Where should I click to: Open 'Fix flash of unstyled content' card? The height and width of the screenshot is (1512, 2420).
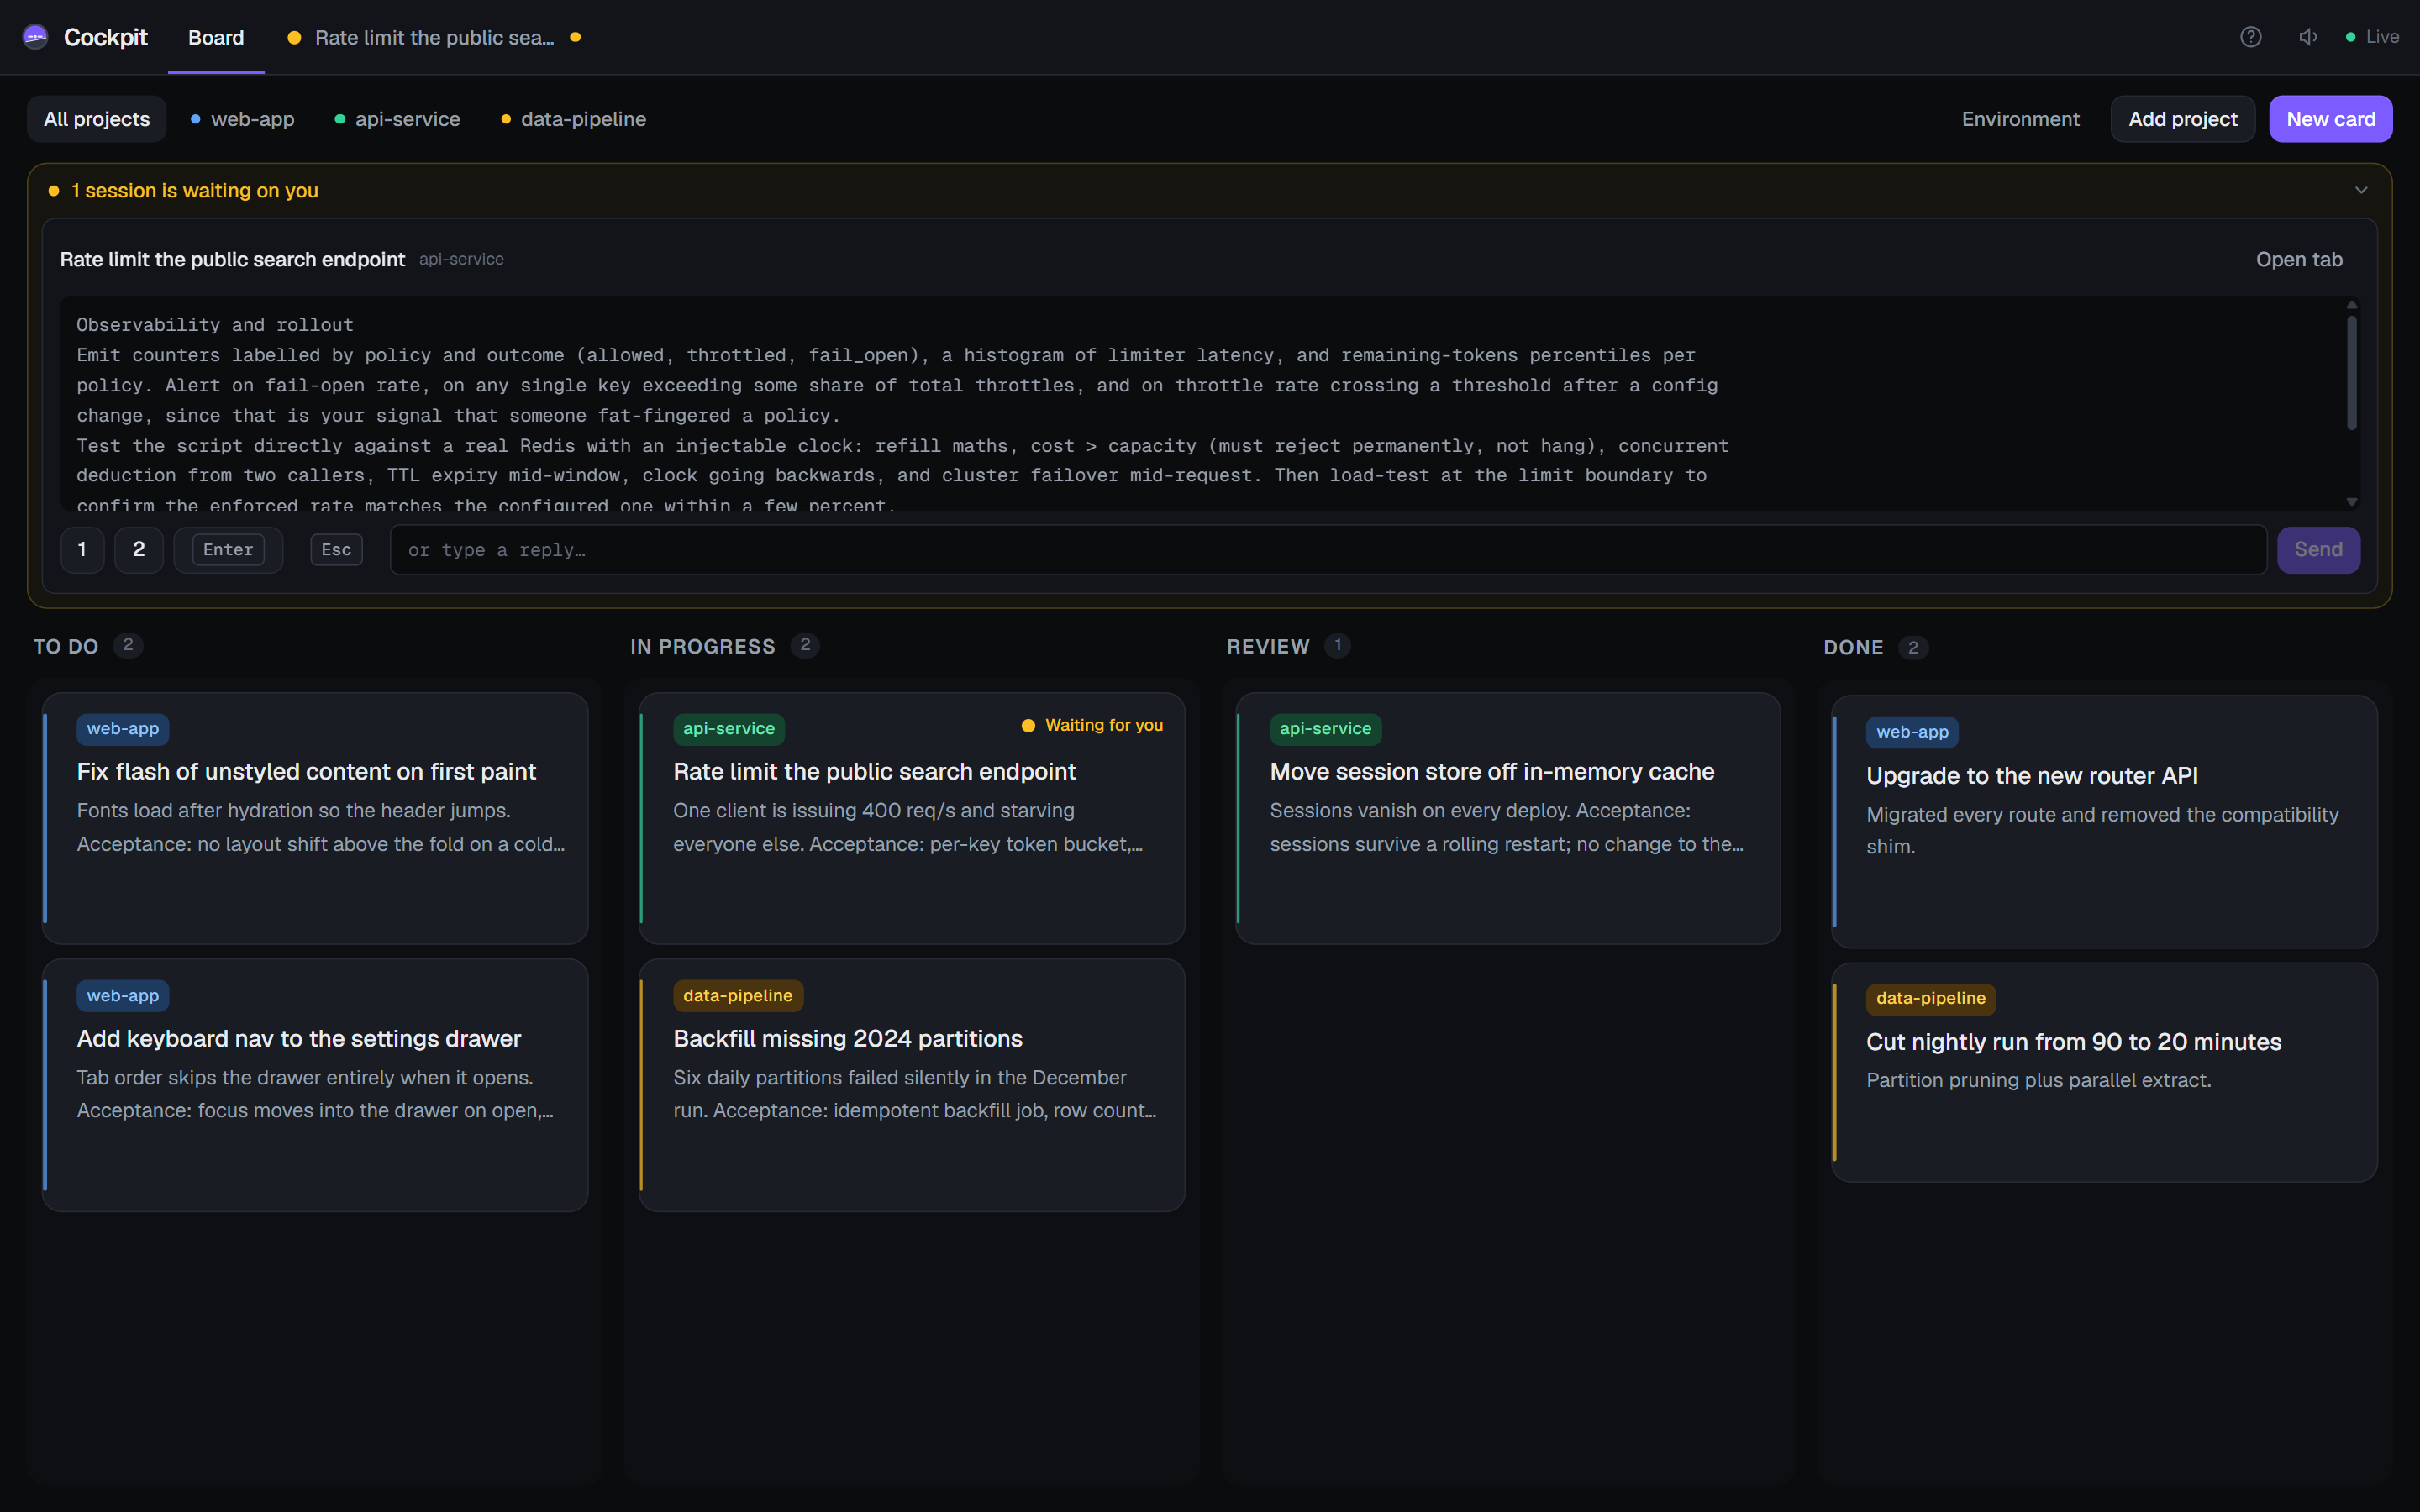(x=315, y=817)
